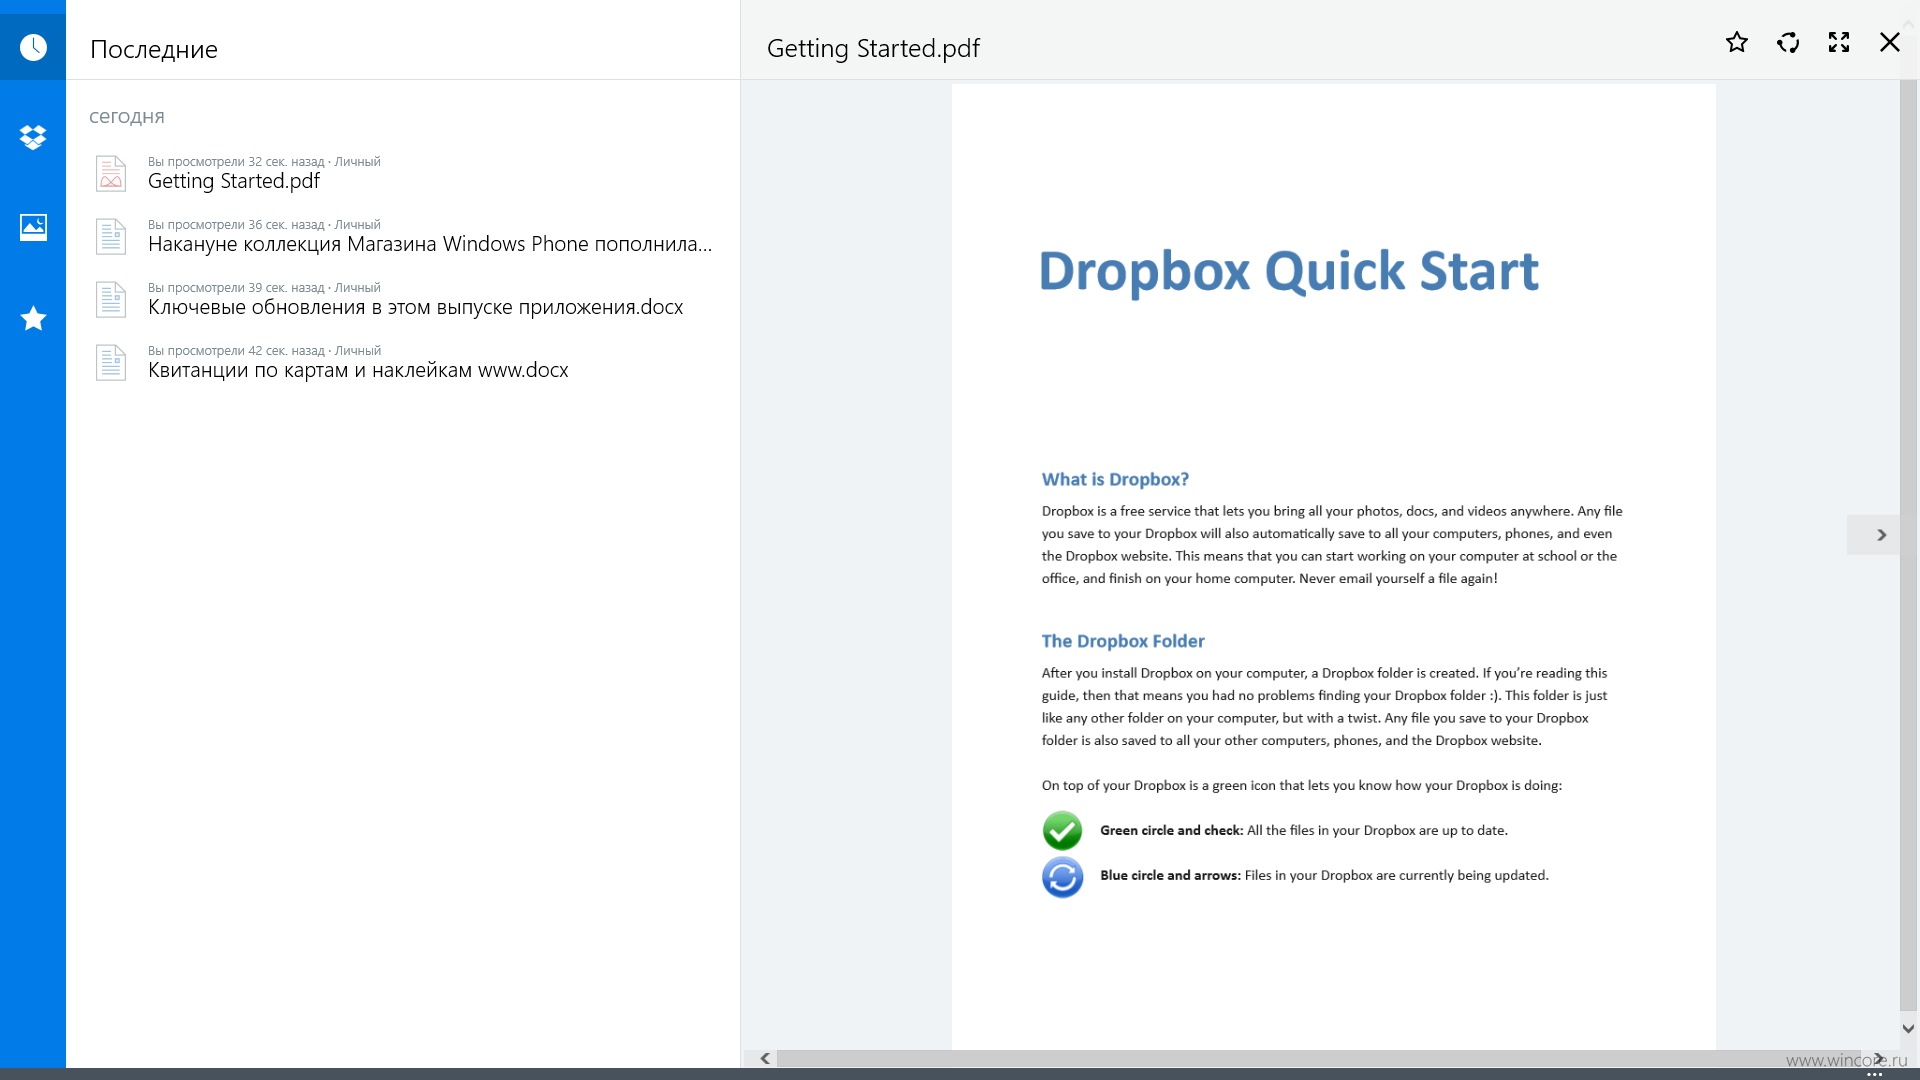1920x1080 pixels.
Task: Click the What is Dropbox? heading
Action: 1115,479
